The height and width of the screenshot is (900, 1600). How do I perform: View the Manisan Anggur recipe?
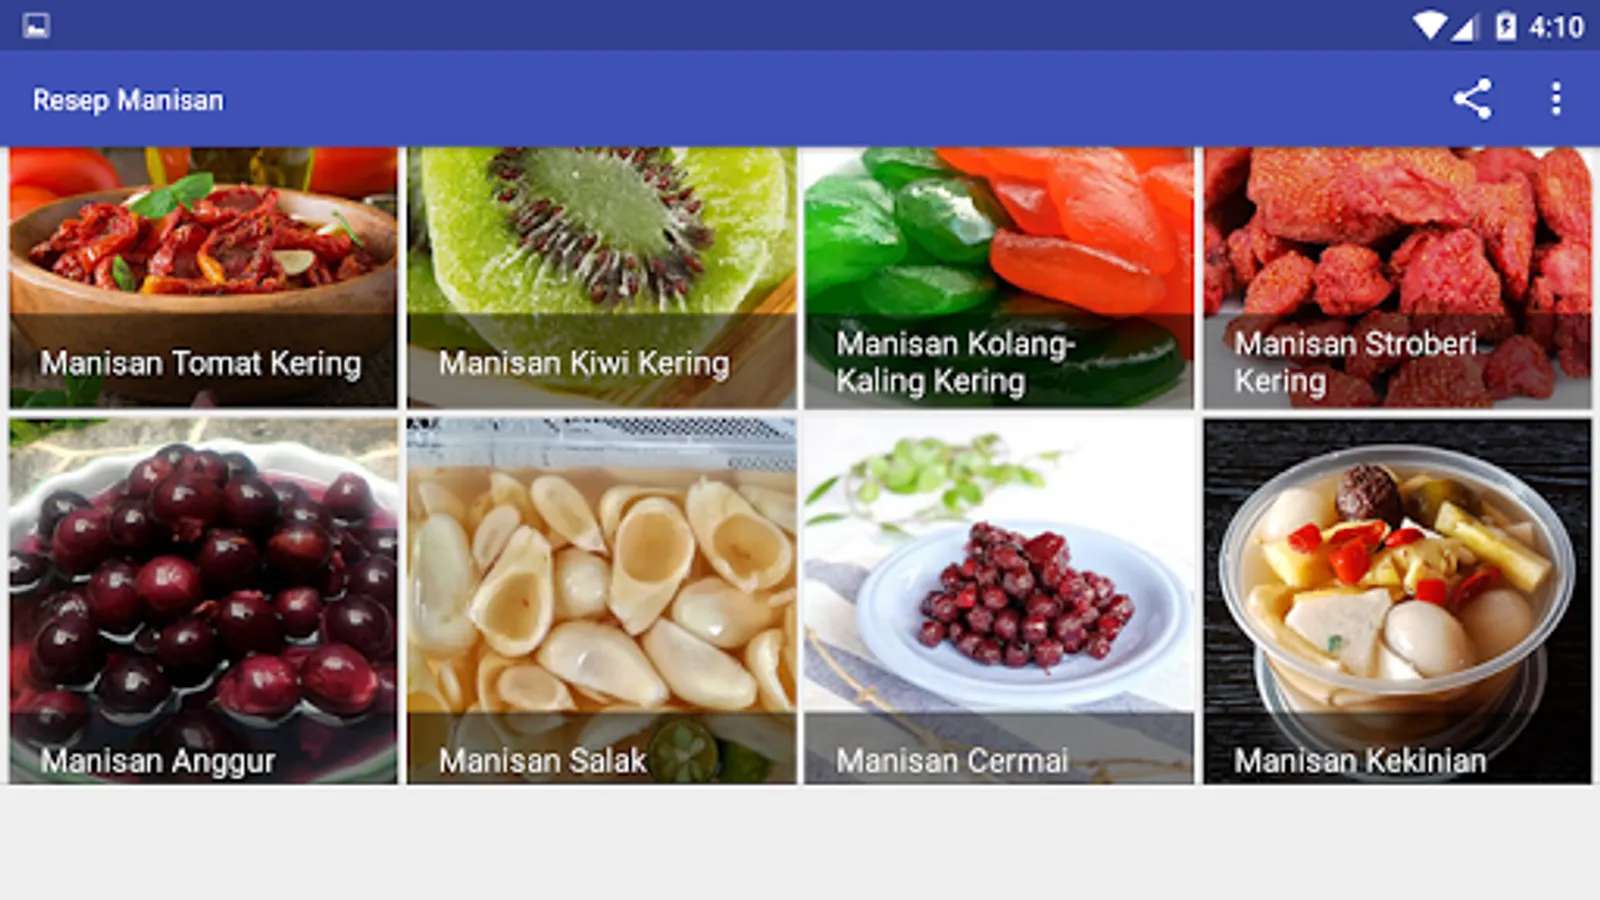pos(203,600)
